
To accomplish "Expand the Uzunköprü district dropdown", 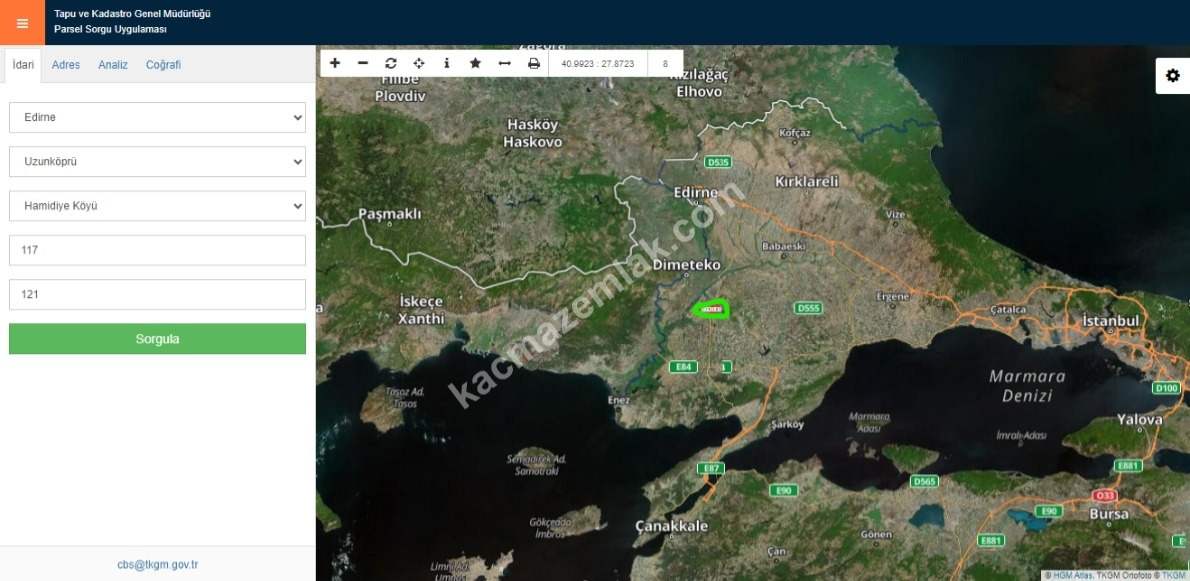I will tap(157, 161).
